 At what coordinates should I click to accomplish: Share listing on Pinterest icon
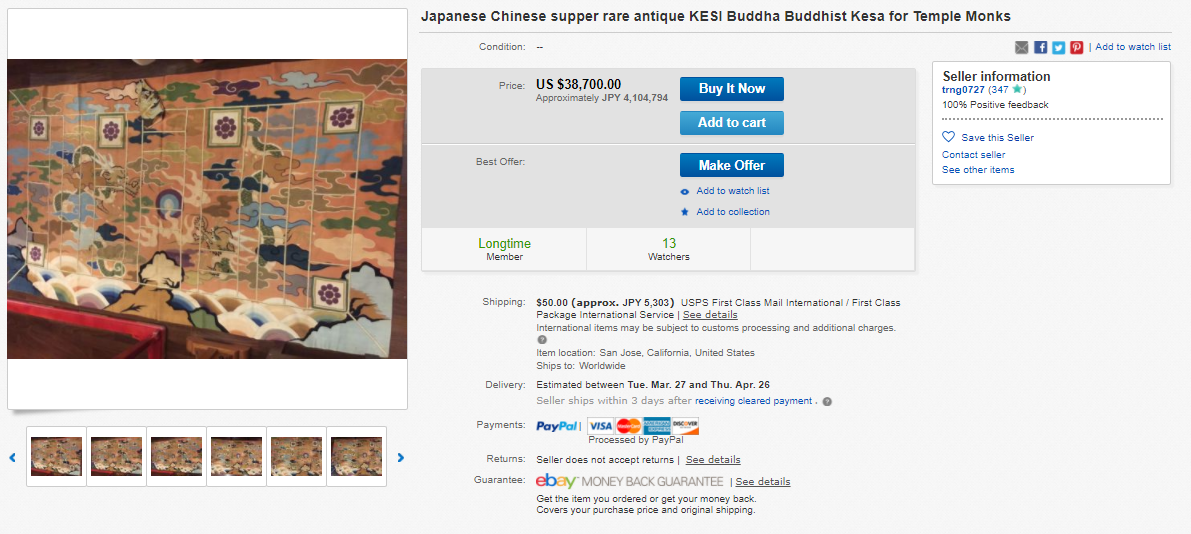tap(1077, 47)
